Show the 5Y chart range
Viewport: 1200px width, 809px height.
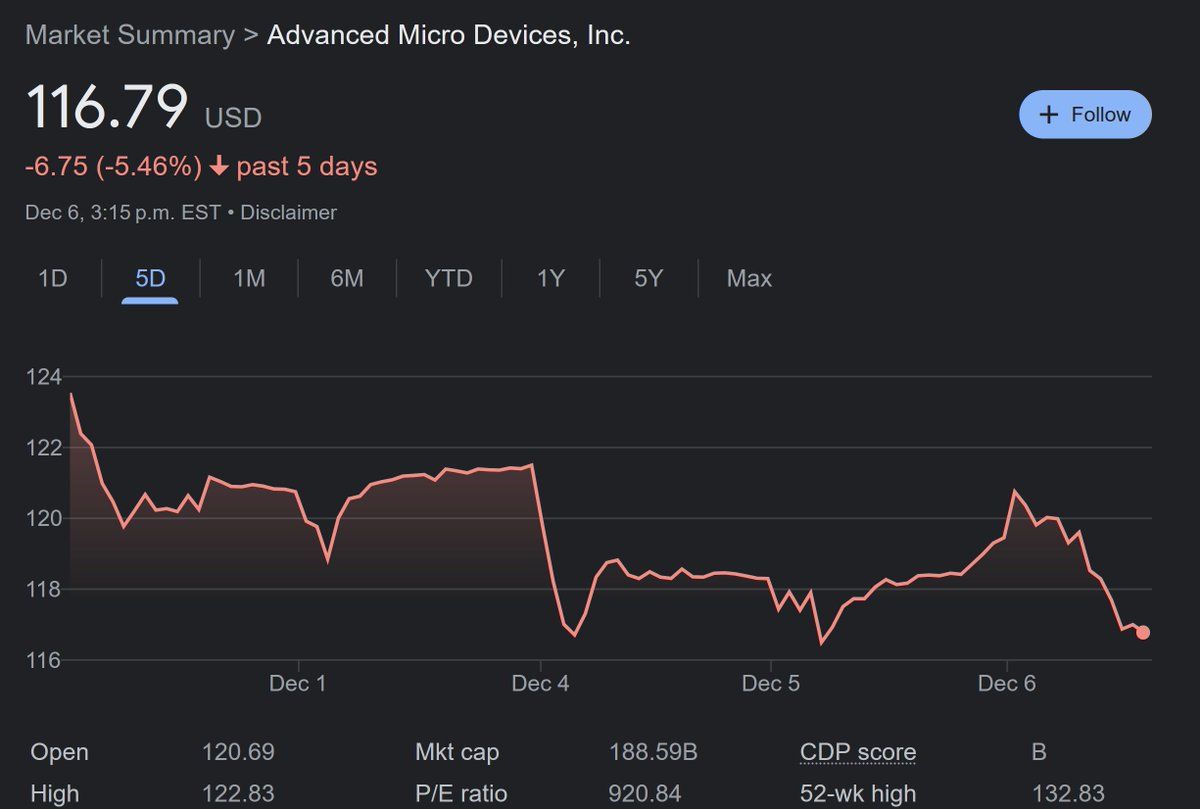[649, 278]
